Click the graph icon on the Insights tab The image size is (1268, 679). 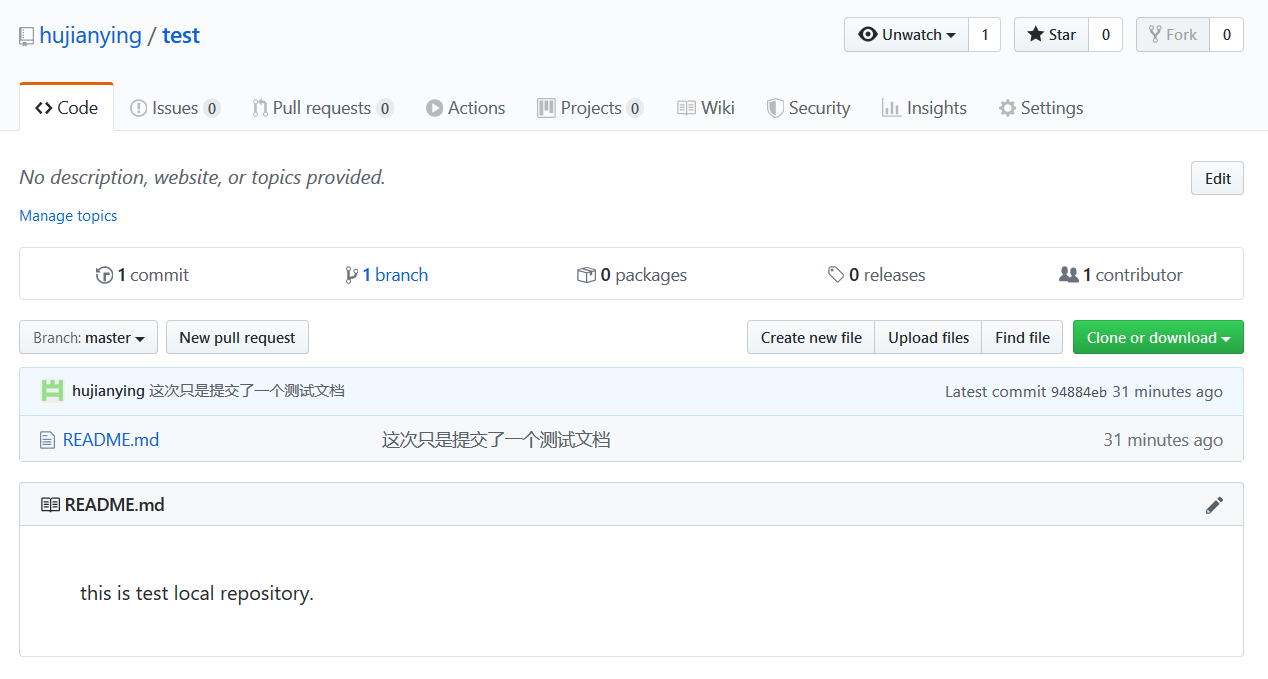pyautogui.click(x=891, y=108)
